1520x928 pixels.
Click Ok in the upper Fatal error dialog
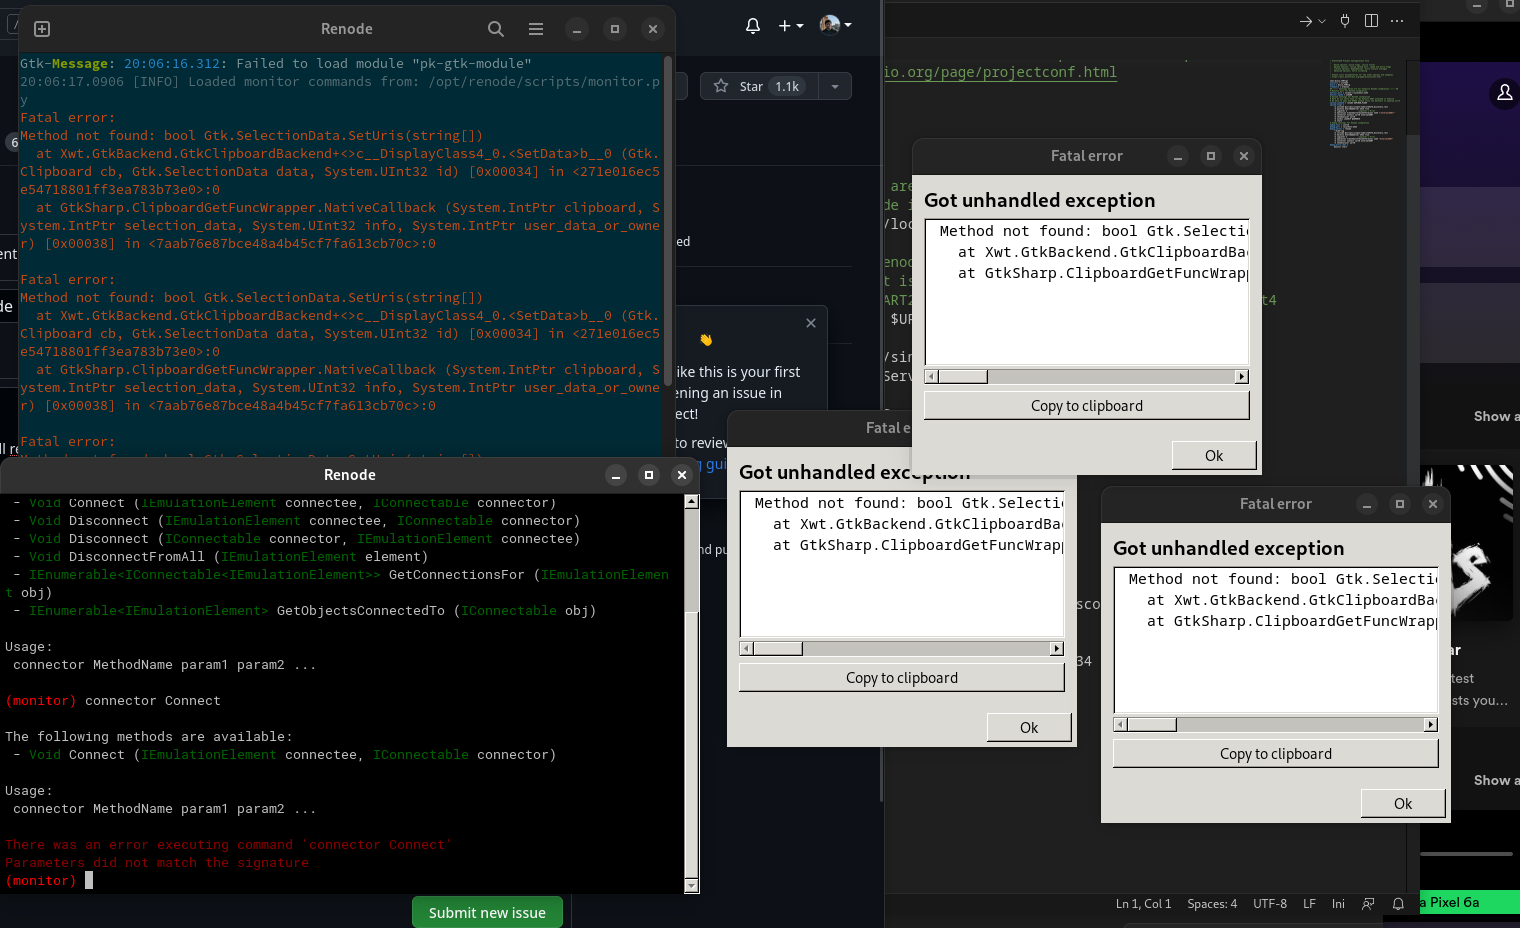coord(1214,456)
